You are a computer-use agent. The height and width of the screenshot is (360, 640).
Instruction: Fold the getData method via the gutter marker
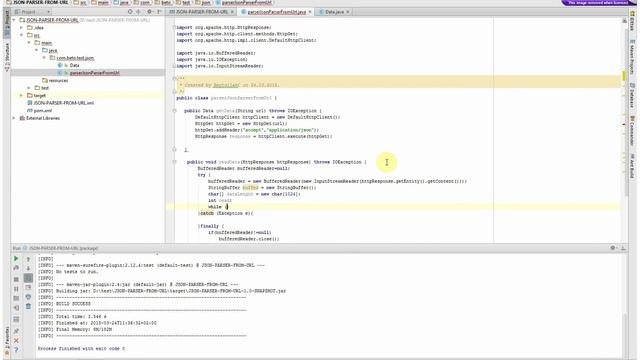[x=174, y=111]
